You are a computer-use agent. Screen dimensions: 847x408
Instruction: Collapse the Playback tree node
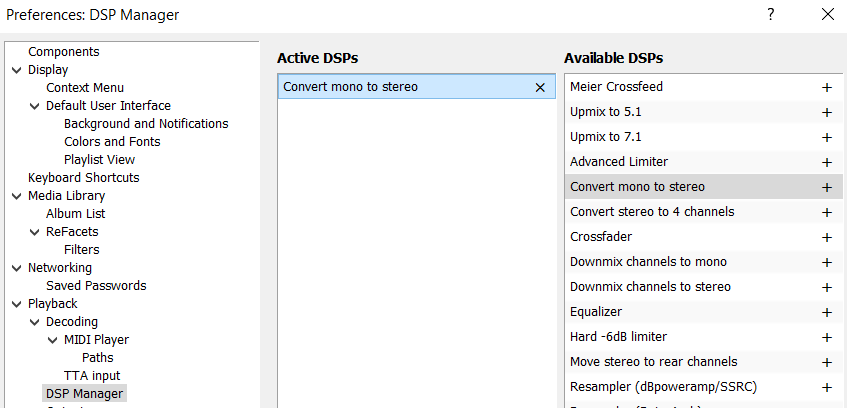16,304
